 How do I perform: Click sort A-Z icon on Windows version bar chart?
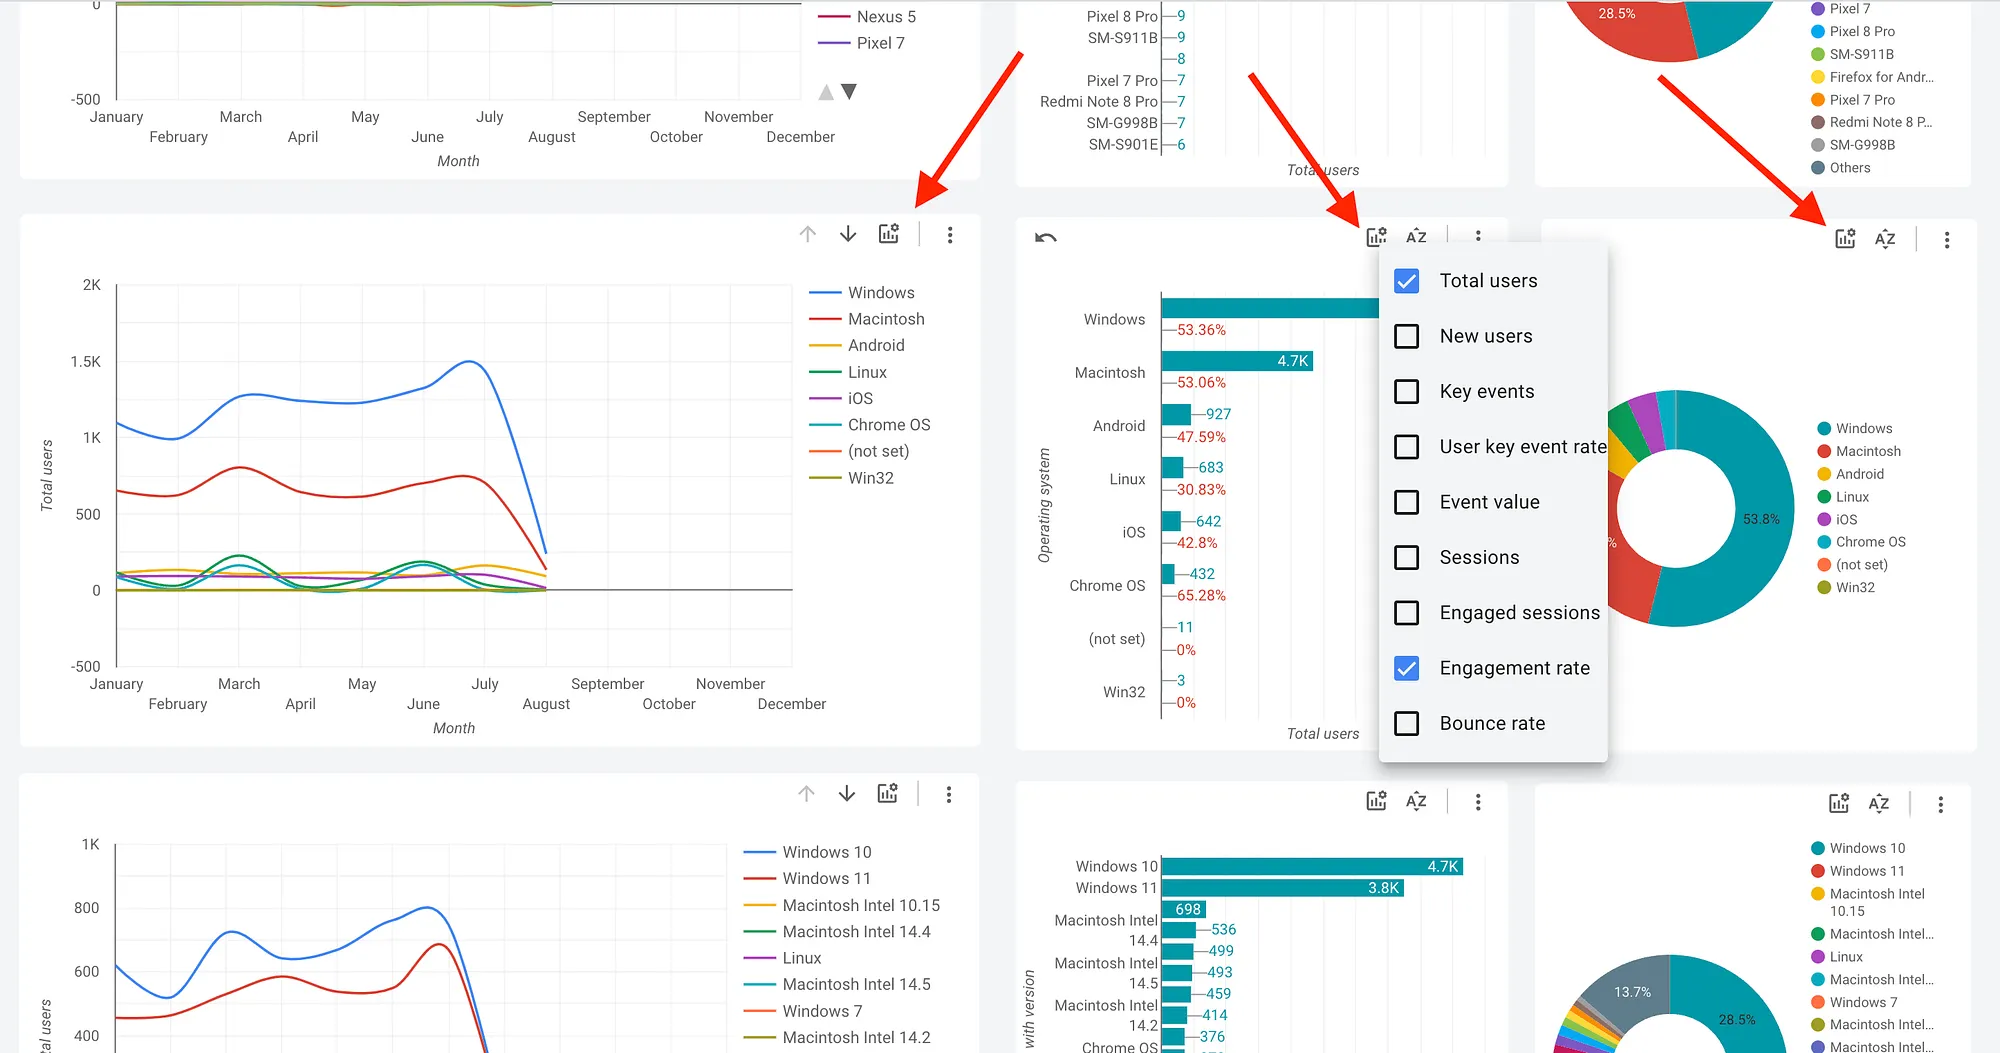click(x=1416, y=801)
